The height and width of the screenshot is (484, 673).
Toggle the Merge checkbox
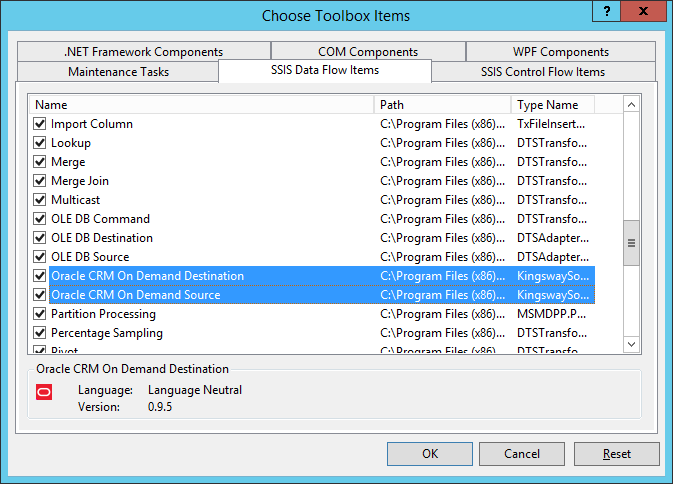(40, 162)
